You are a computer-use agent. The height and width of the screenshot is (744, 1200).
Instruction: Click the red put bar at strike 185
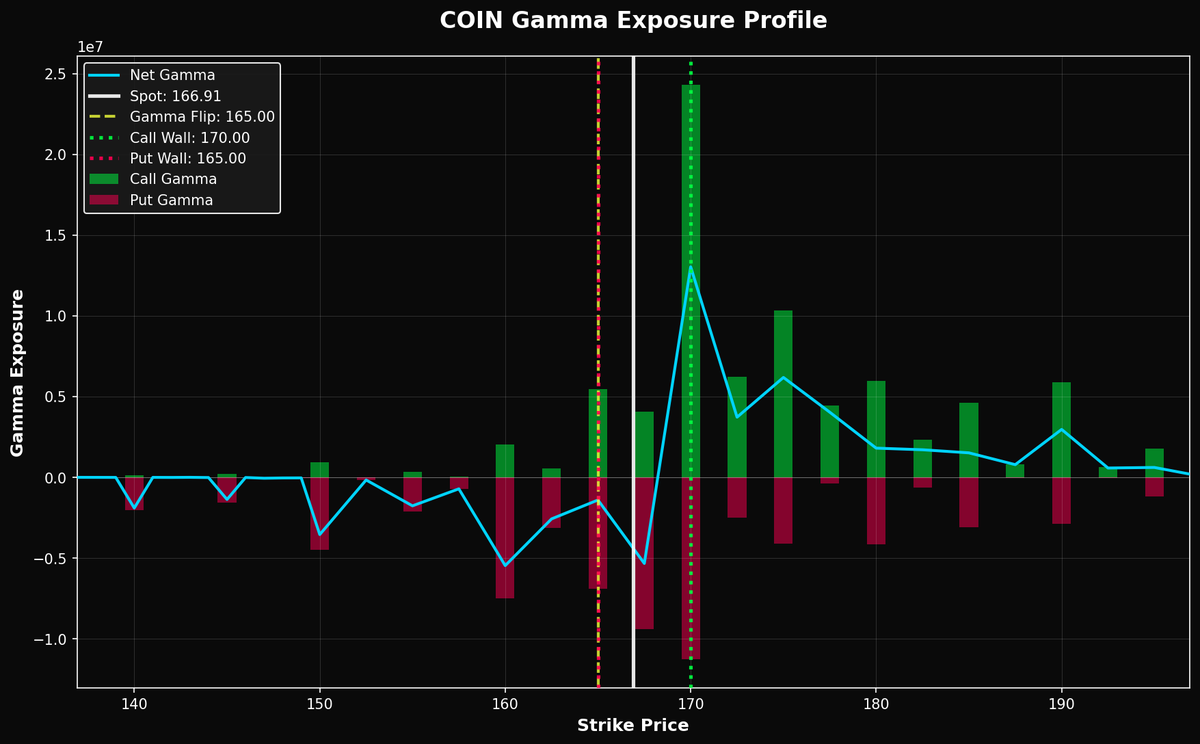tap(968, 502)
